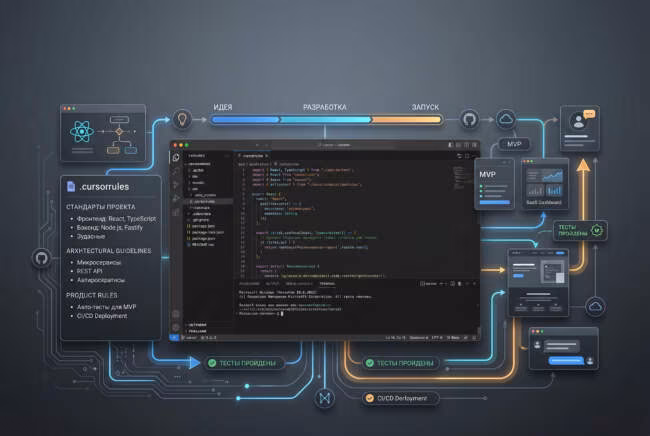Click the GitHub icon after the ЗАПУСК bar
Image resolution: width=650 pixels, height=436 pixels.
(469, 120)
